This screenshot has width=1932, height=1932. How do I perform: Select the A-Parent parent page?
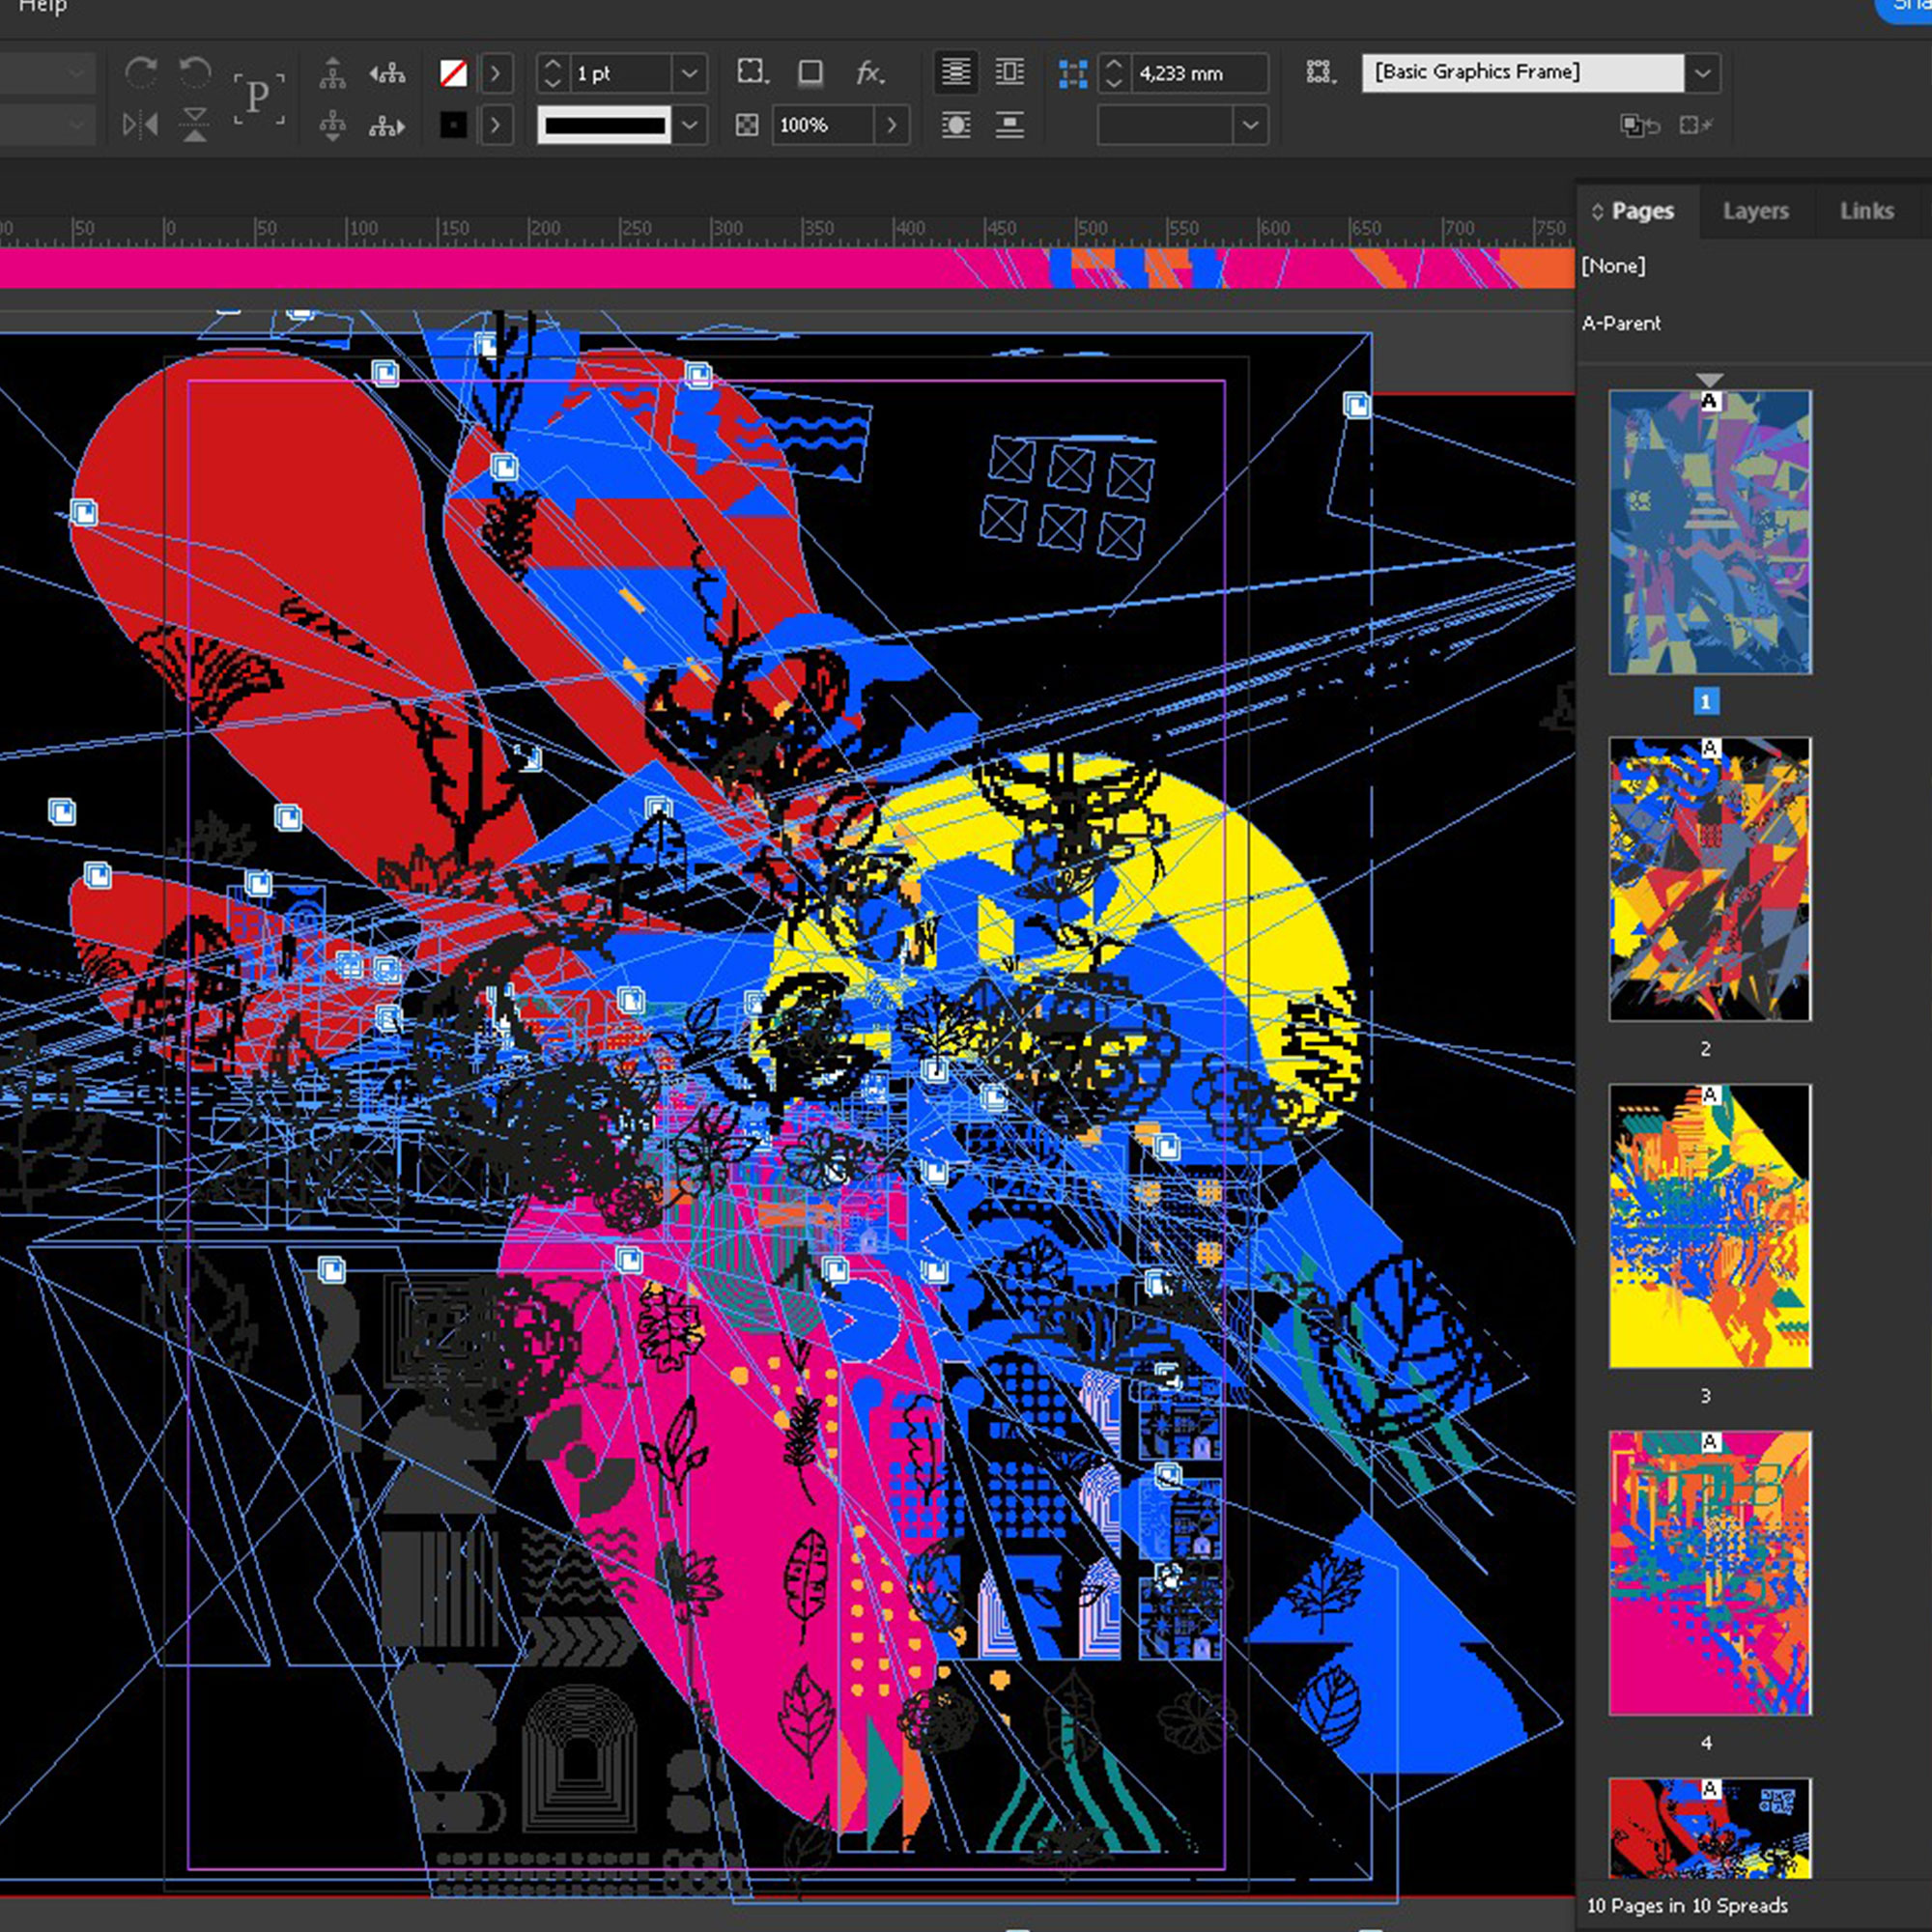[1621, 323]
